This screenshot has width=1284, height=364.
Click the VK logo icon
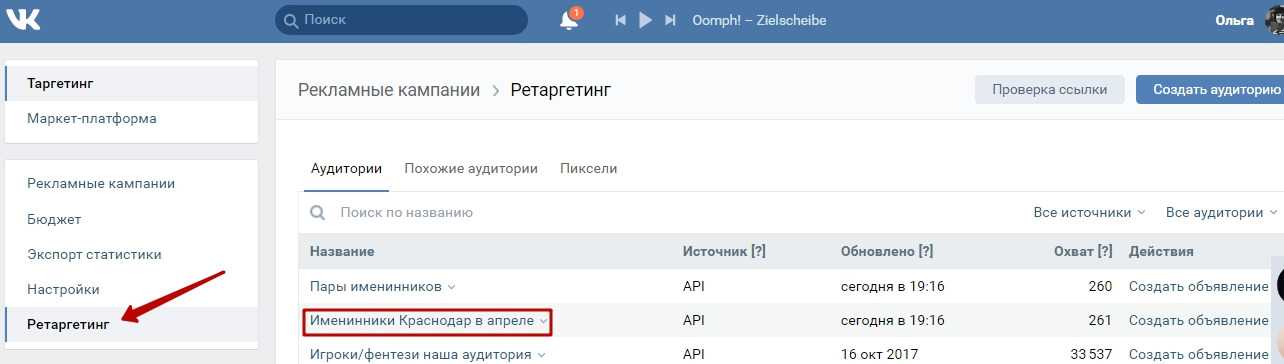(23, 19)
